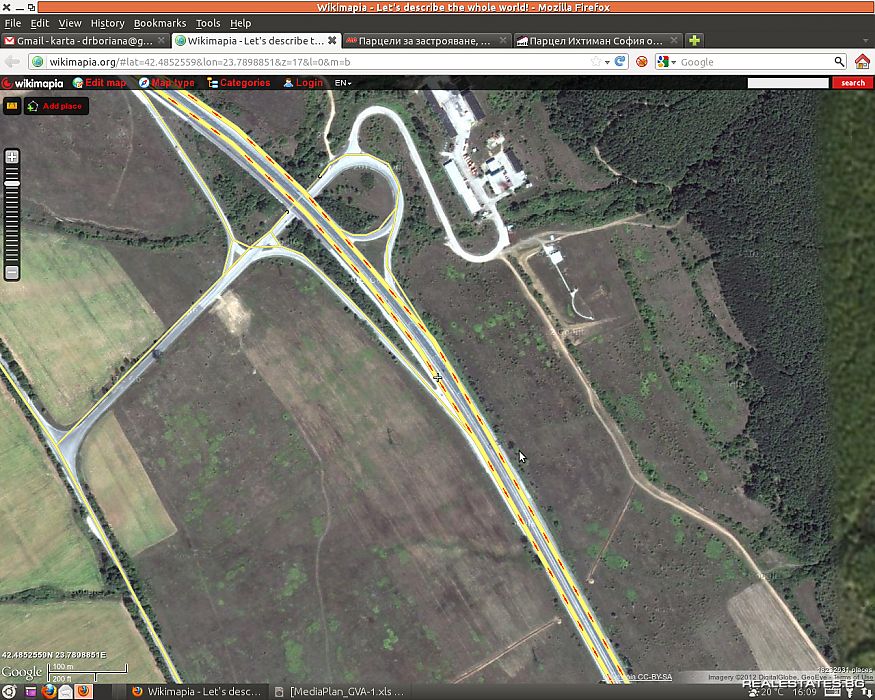Open the View menu

click(70, 23)
